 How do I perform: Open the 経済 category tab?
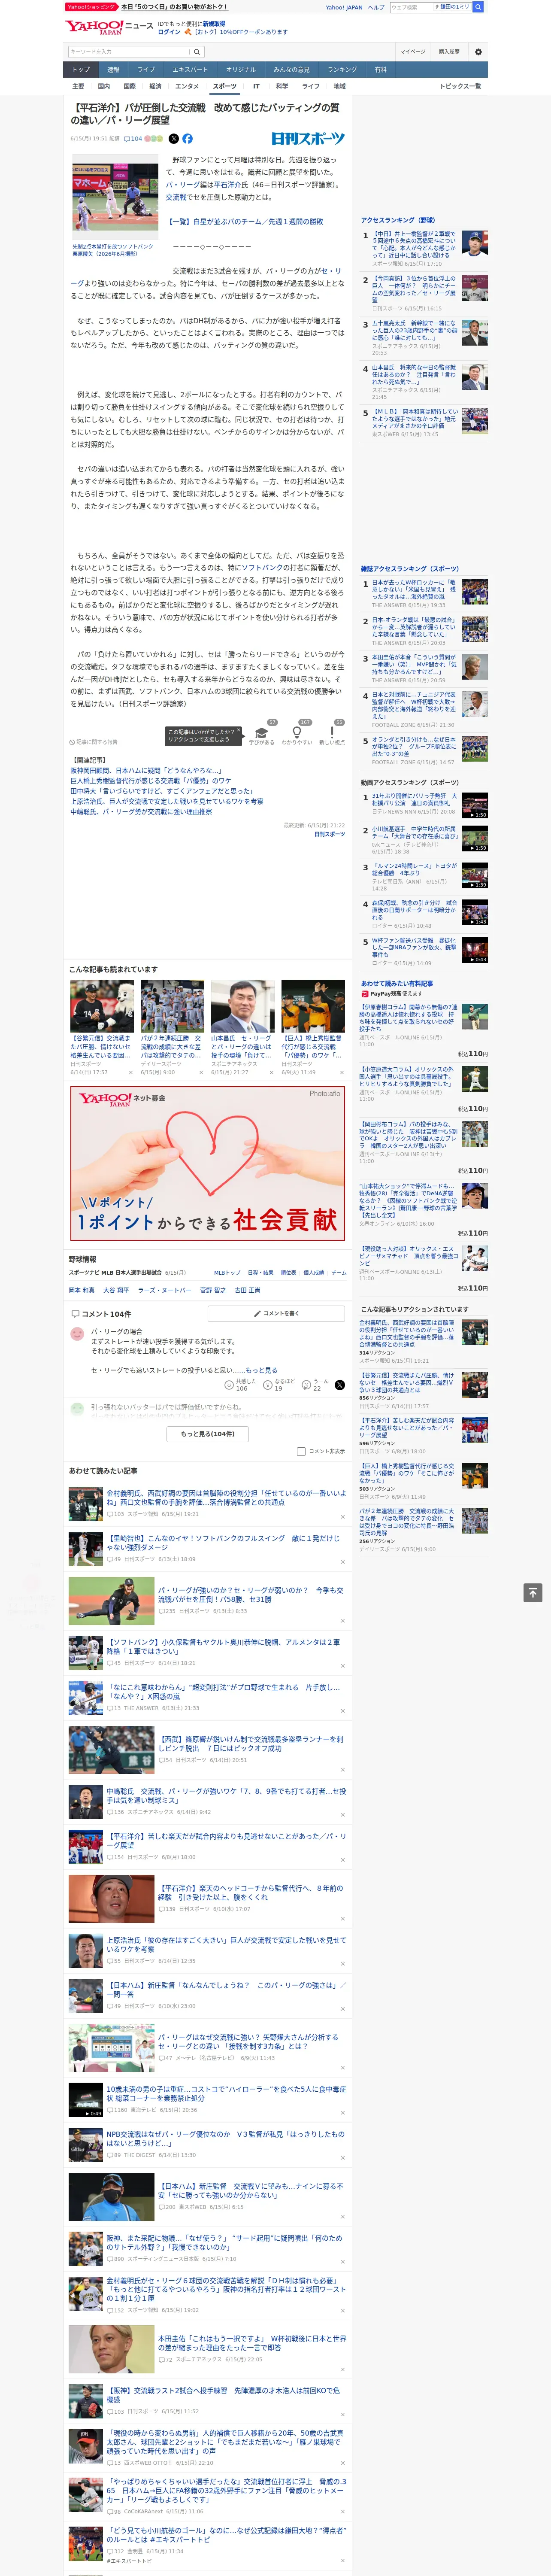[155, 86]
